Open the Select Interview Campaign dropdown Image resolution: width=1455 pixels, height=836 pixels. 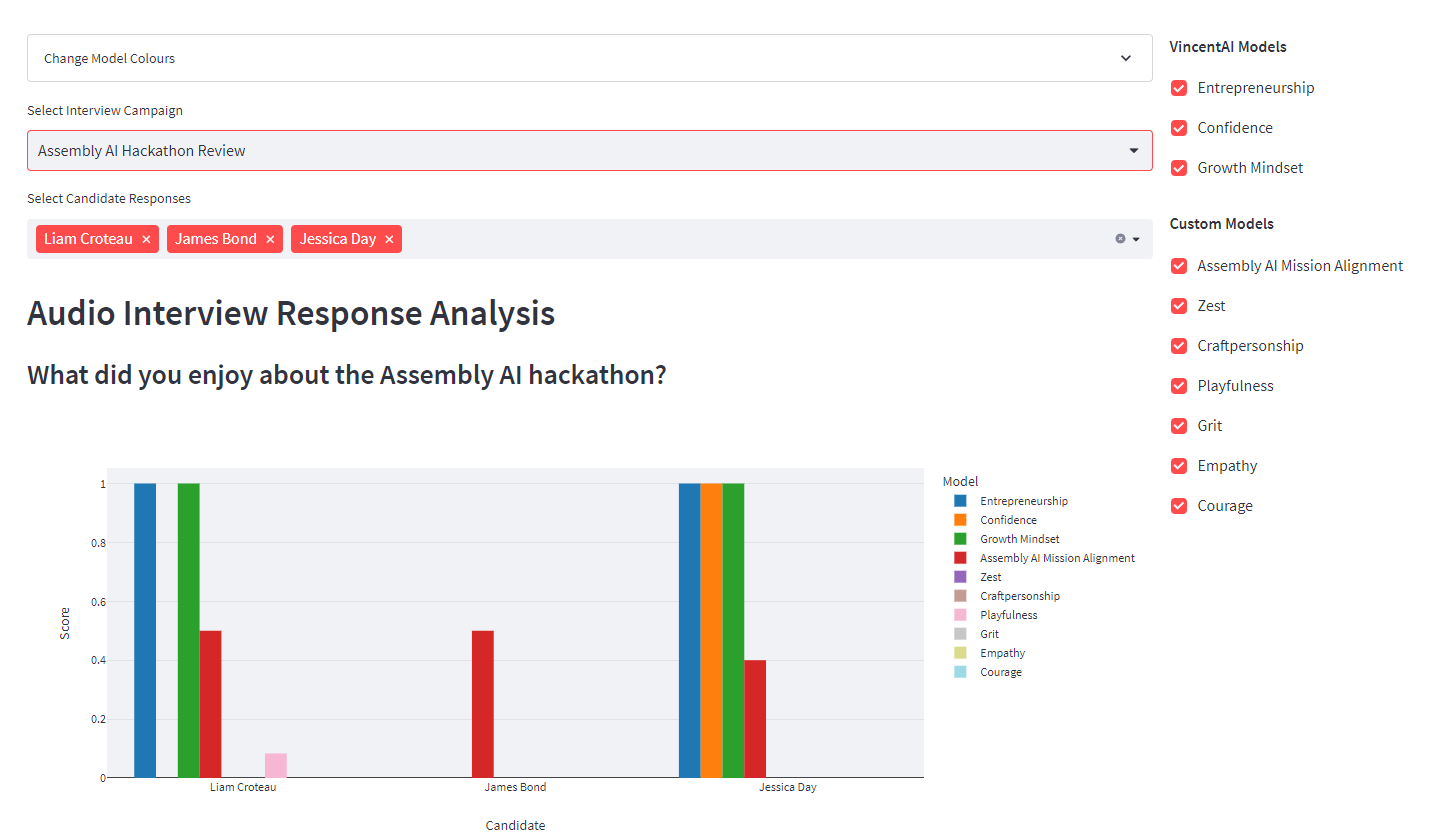(x=589, y=150)
